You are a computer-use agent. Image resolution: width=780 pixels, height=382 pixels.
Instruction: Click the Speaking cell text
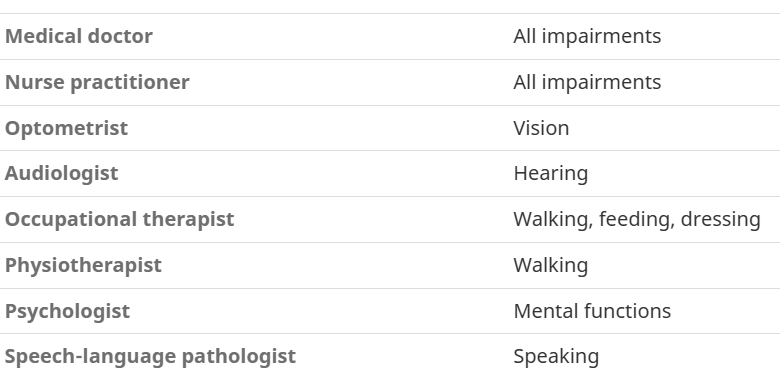point(556,357)
